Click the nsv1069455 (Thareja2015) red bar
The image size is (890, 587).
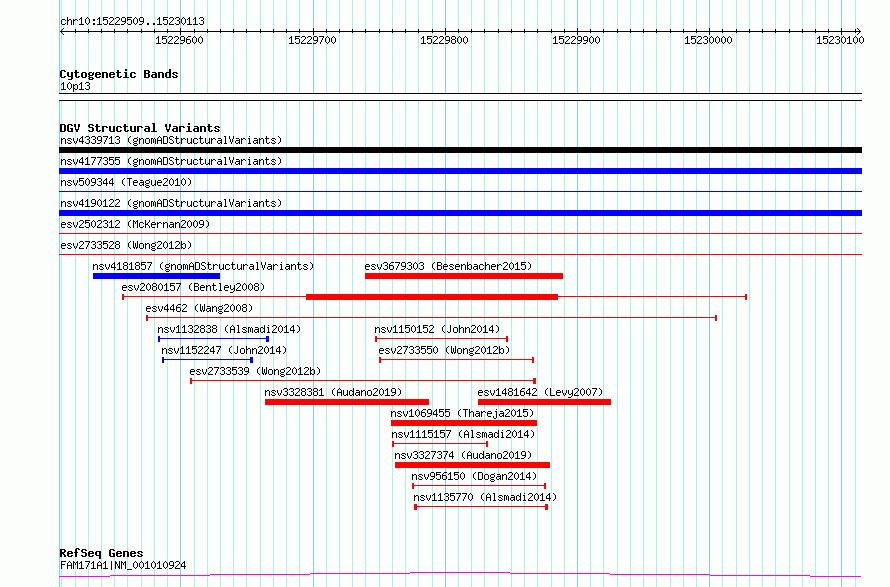(x=464, y=423)
